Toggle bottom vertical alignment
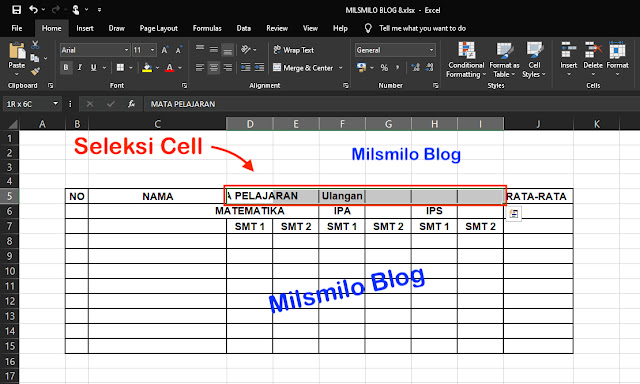 tap(228, 50)
